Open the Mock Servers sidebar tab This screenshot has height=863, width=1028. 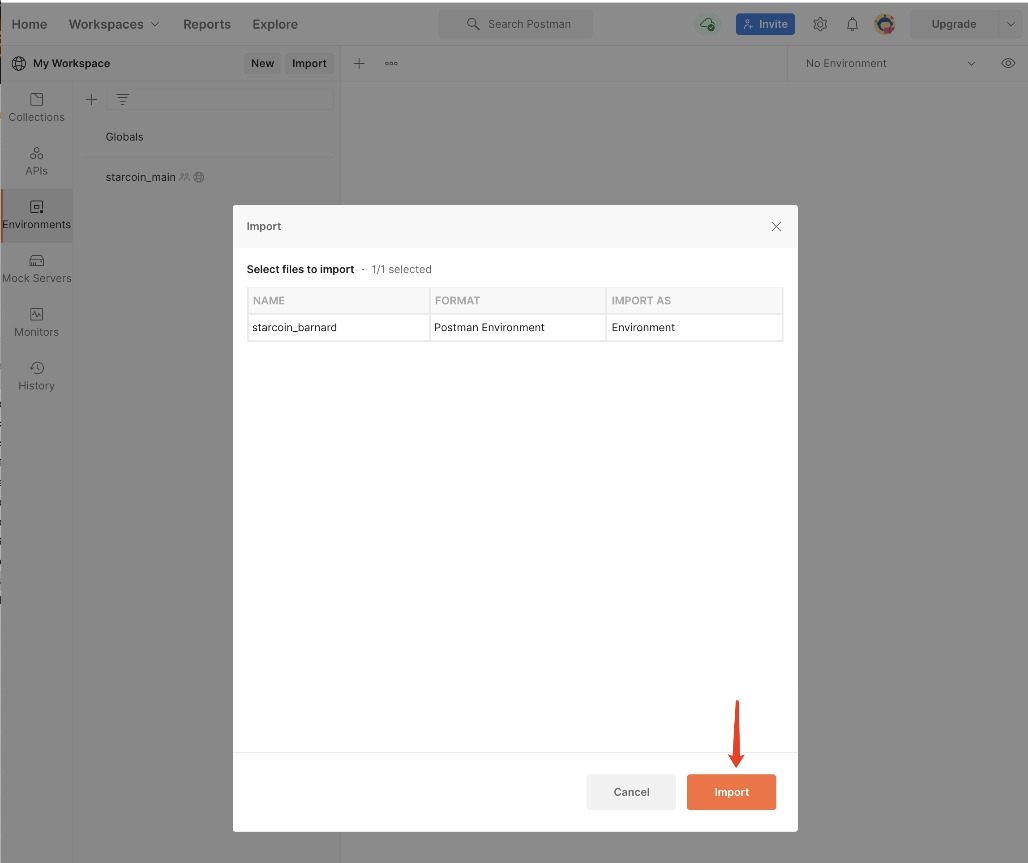tap(37, 269)
